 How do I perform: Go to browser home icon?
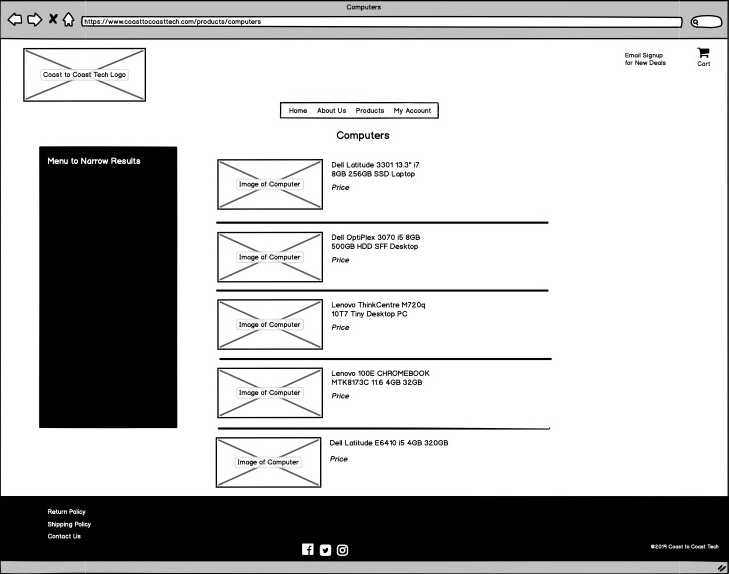coord(68,19)
